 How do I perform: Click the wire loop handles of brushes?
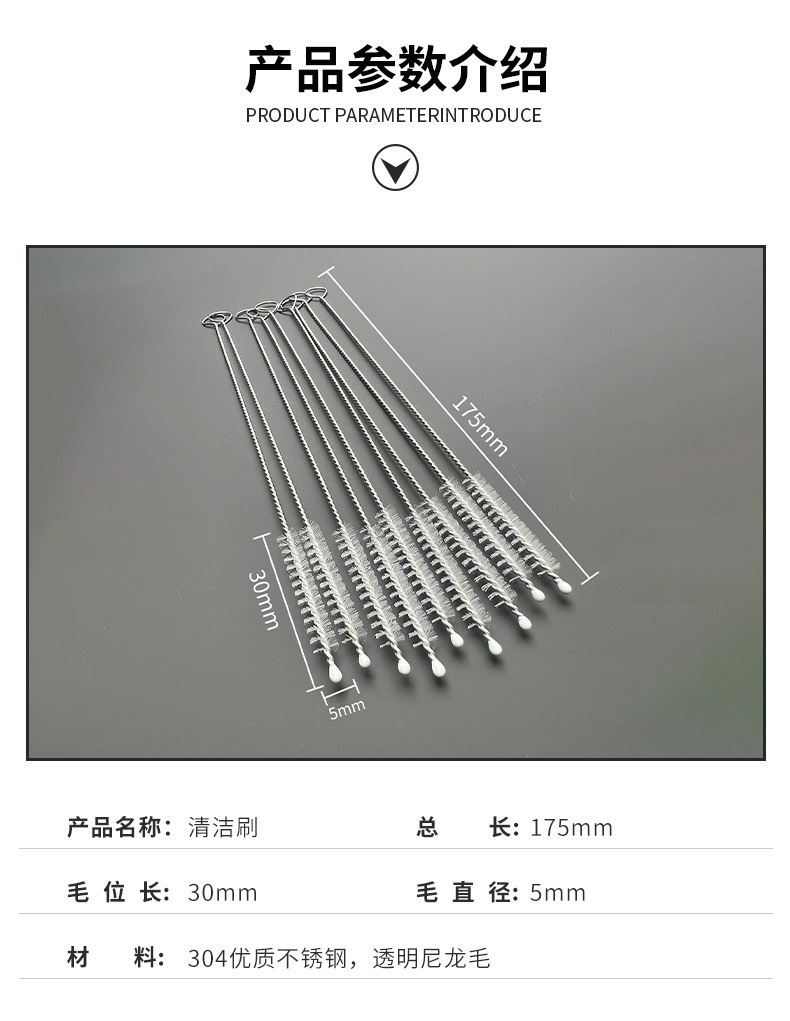tap(266, 307)
